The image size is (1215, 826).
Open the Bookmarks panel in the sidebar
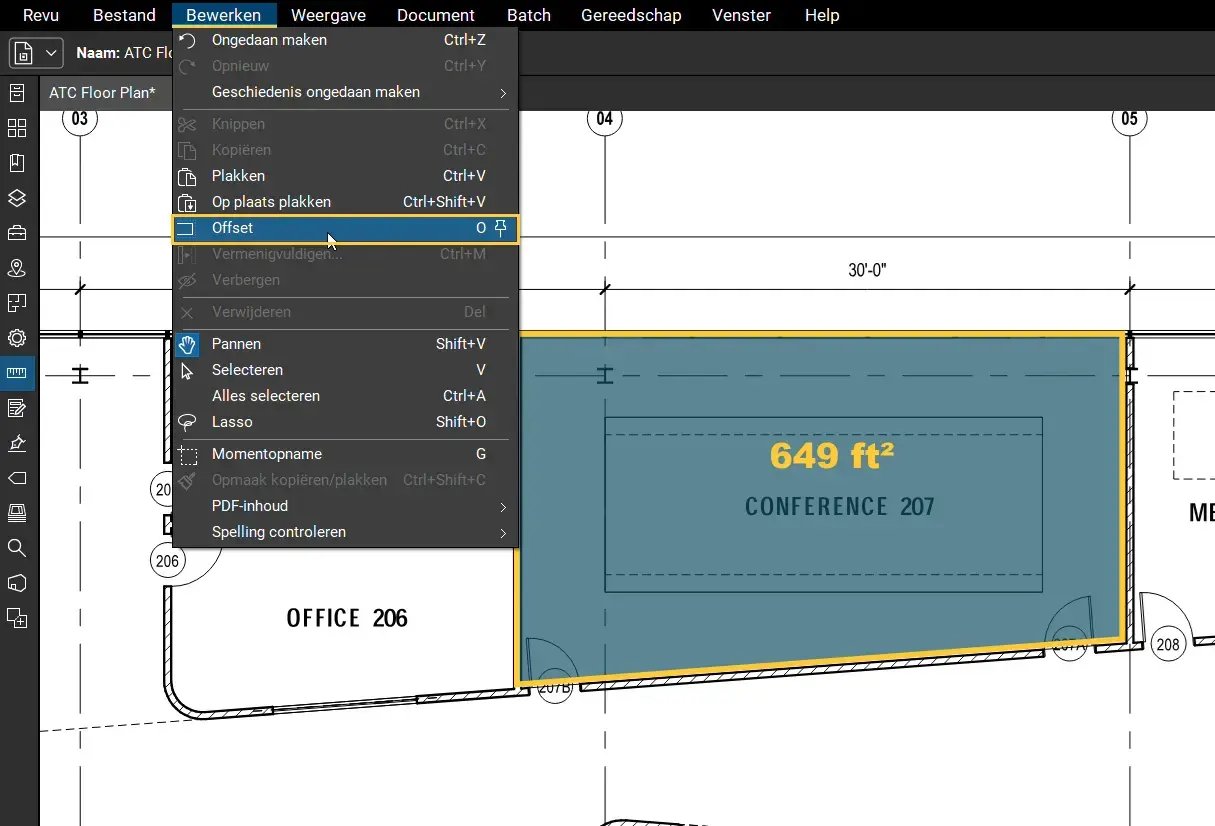point(17,163)
